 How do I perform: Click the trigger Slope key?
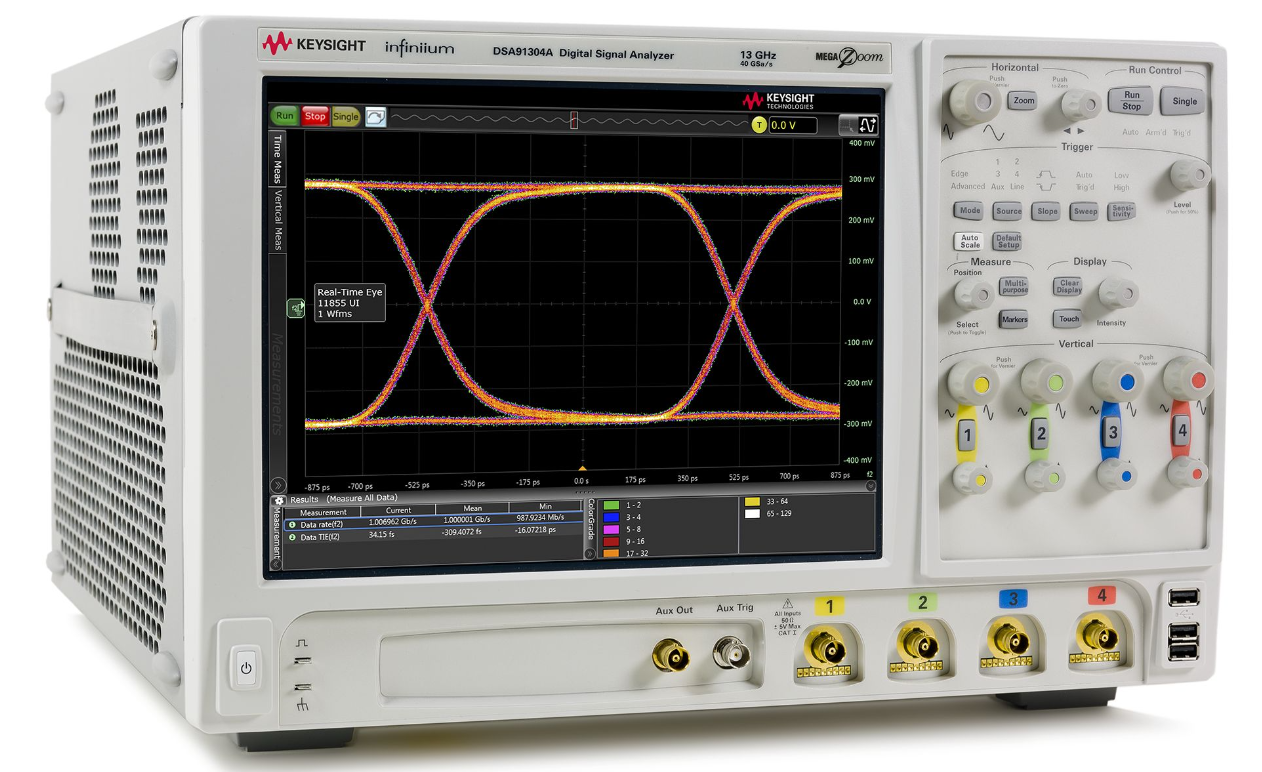pos(1047,212)
